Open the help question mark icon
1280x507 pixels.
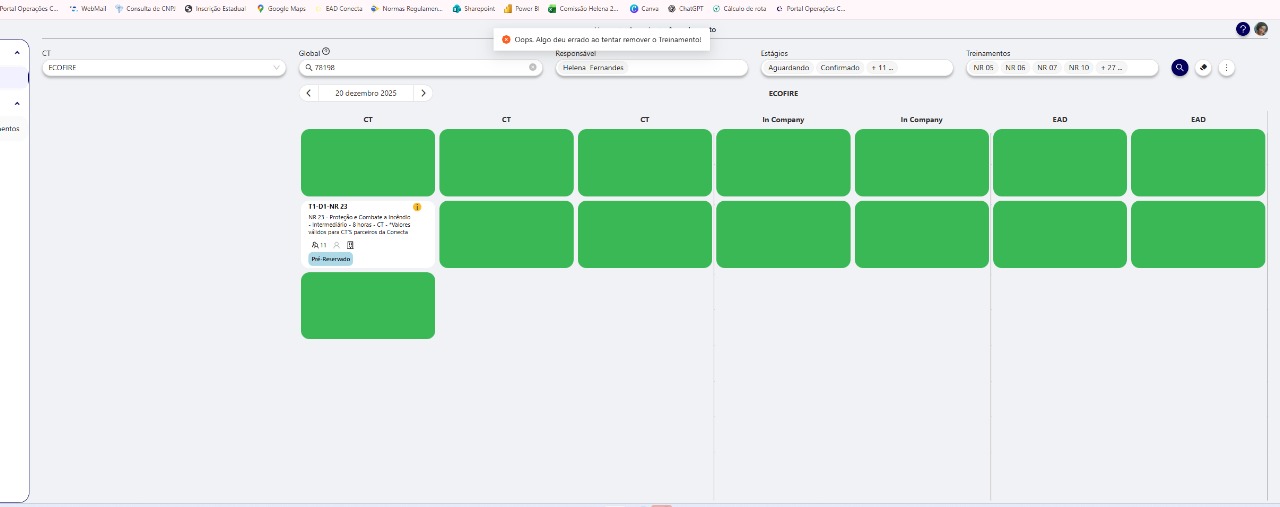(x=1243, y=29)
